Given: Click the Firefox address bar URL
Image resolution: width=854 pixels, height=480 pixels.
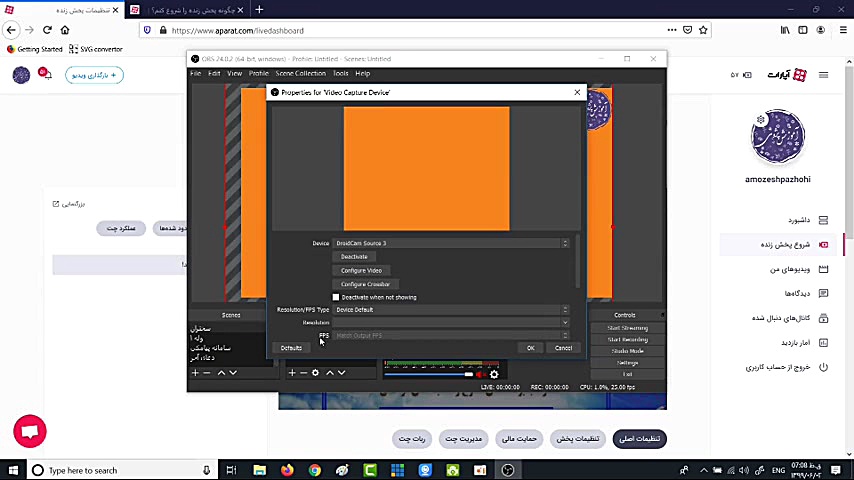Looking at the screenshot, I should tap(237, 31).
